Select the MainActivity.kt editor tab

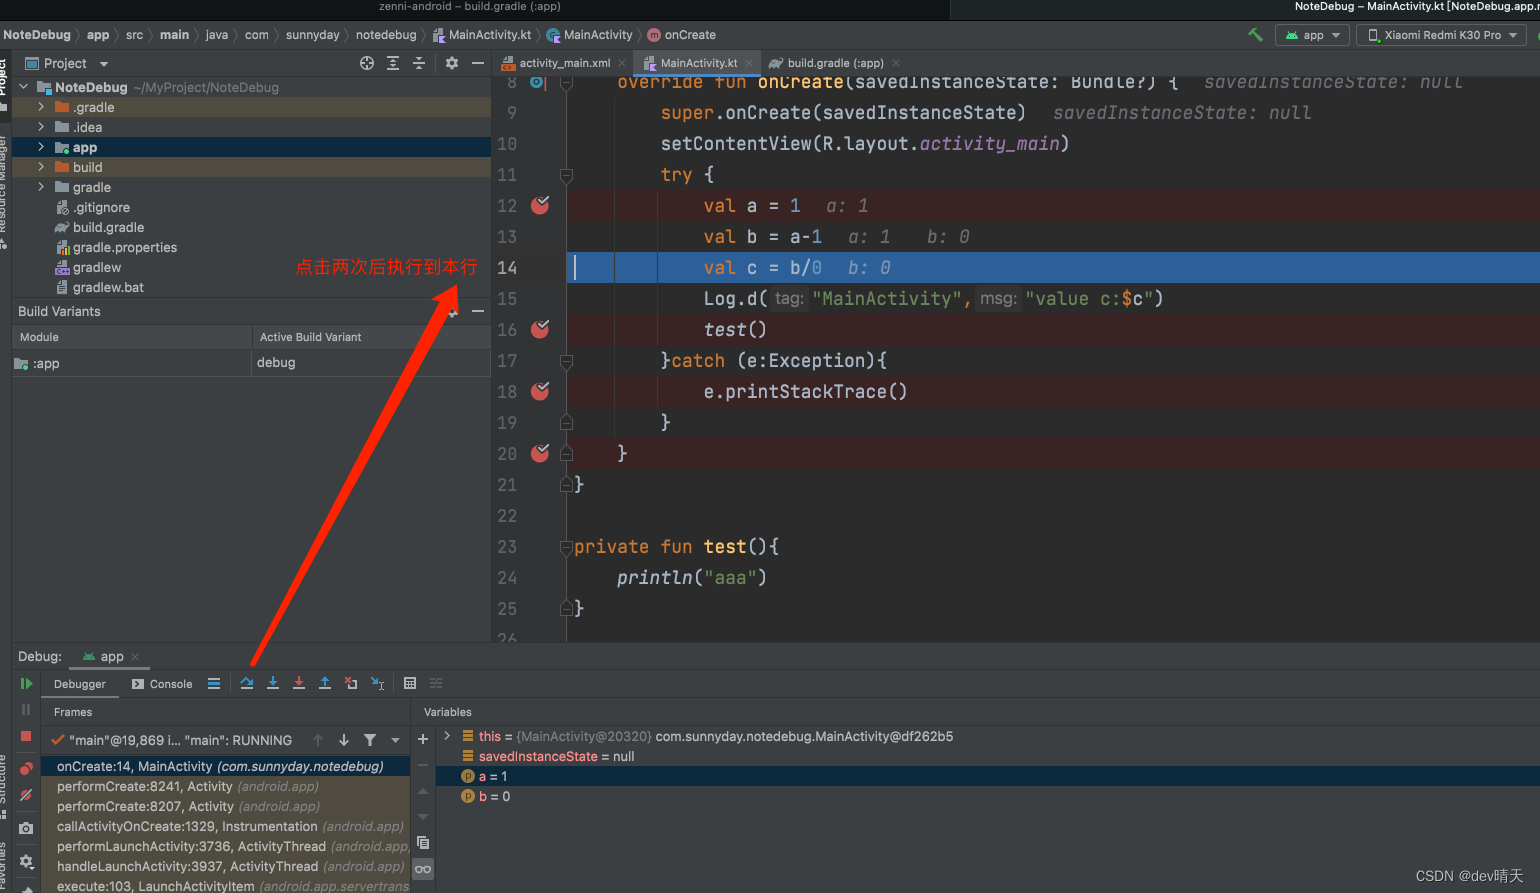[x=698, y=63]
